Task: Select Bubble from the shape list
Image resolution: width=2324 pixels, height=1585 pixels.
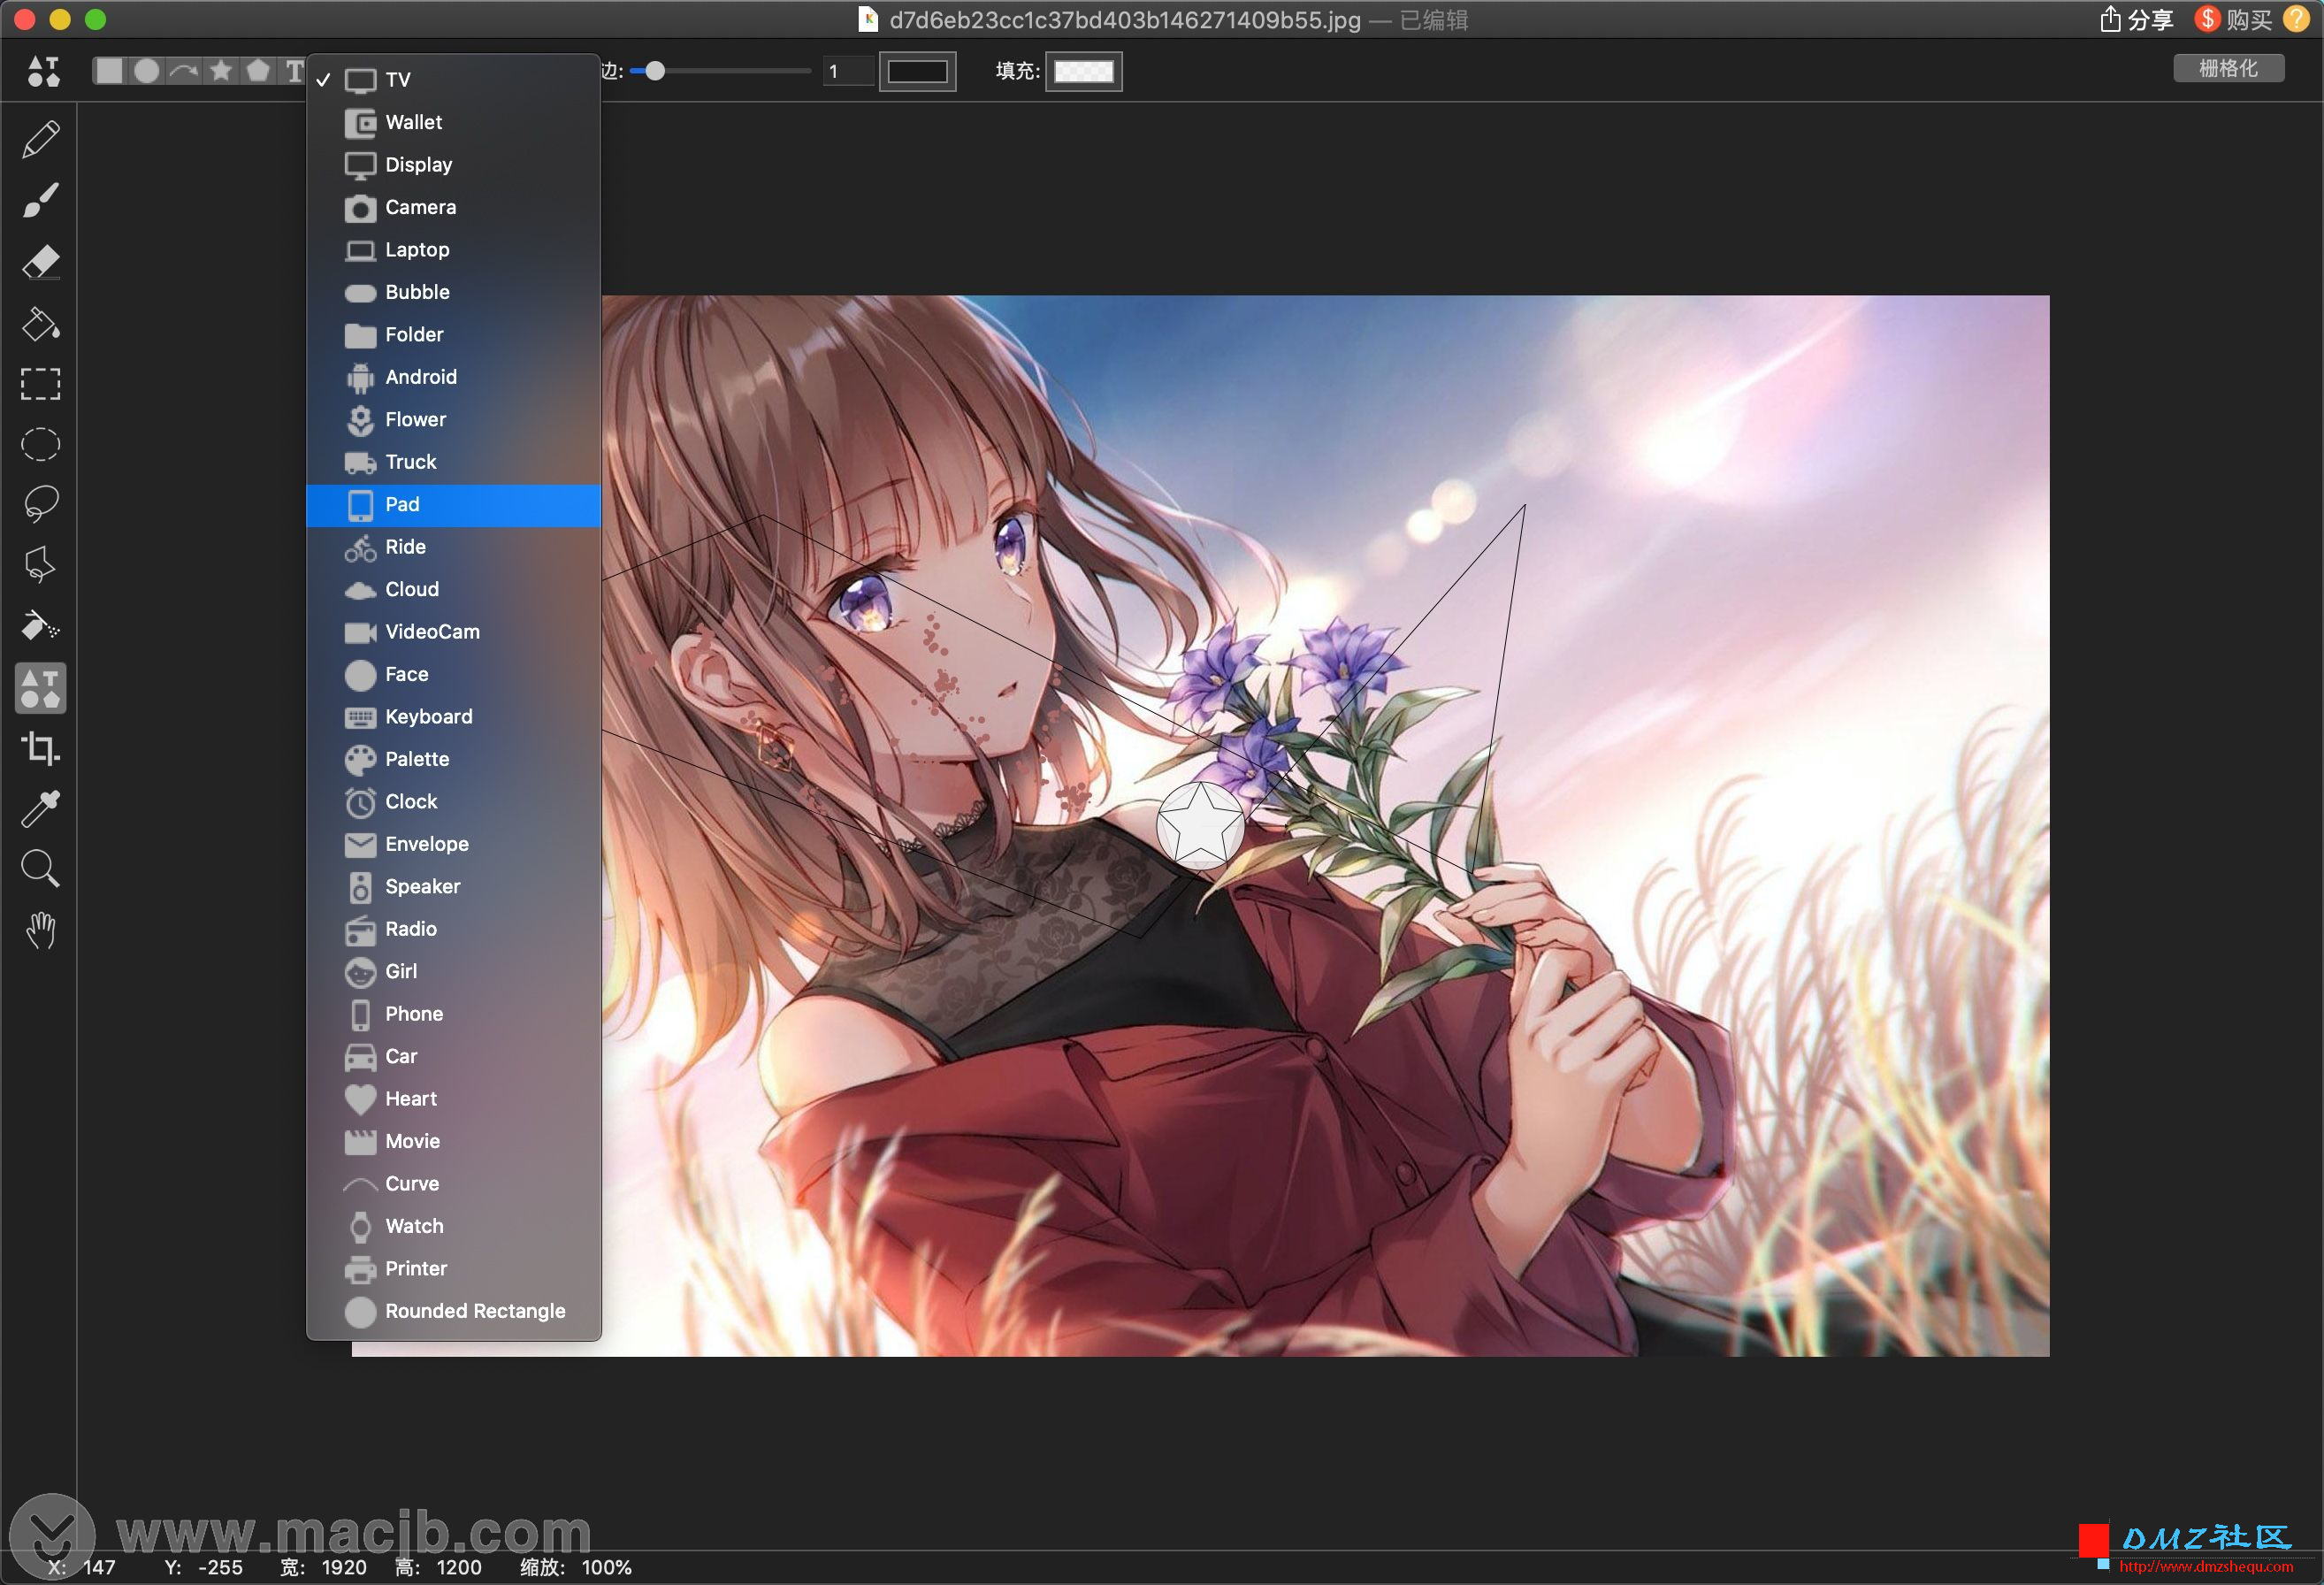Action: pos(453,292)
